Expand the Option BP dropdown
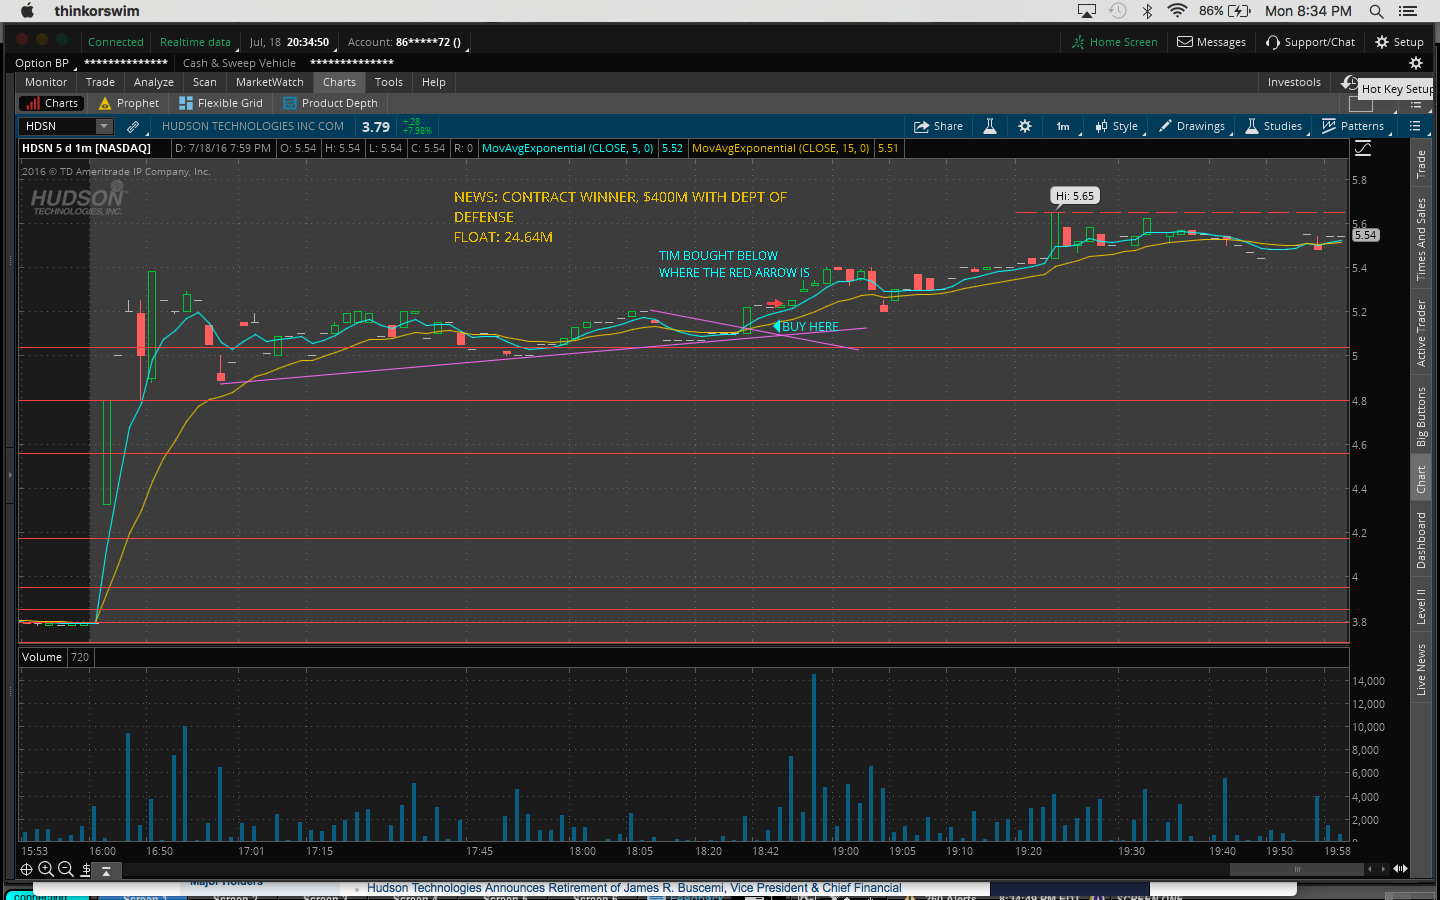Screen dimensions: 1440x900 (45, 63)
